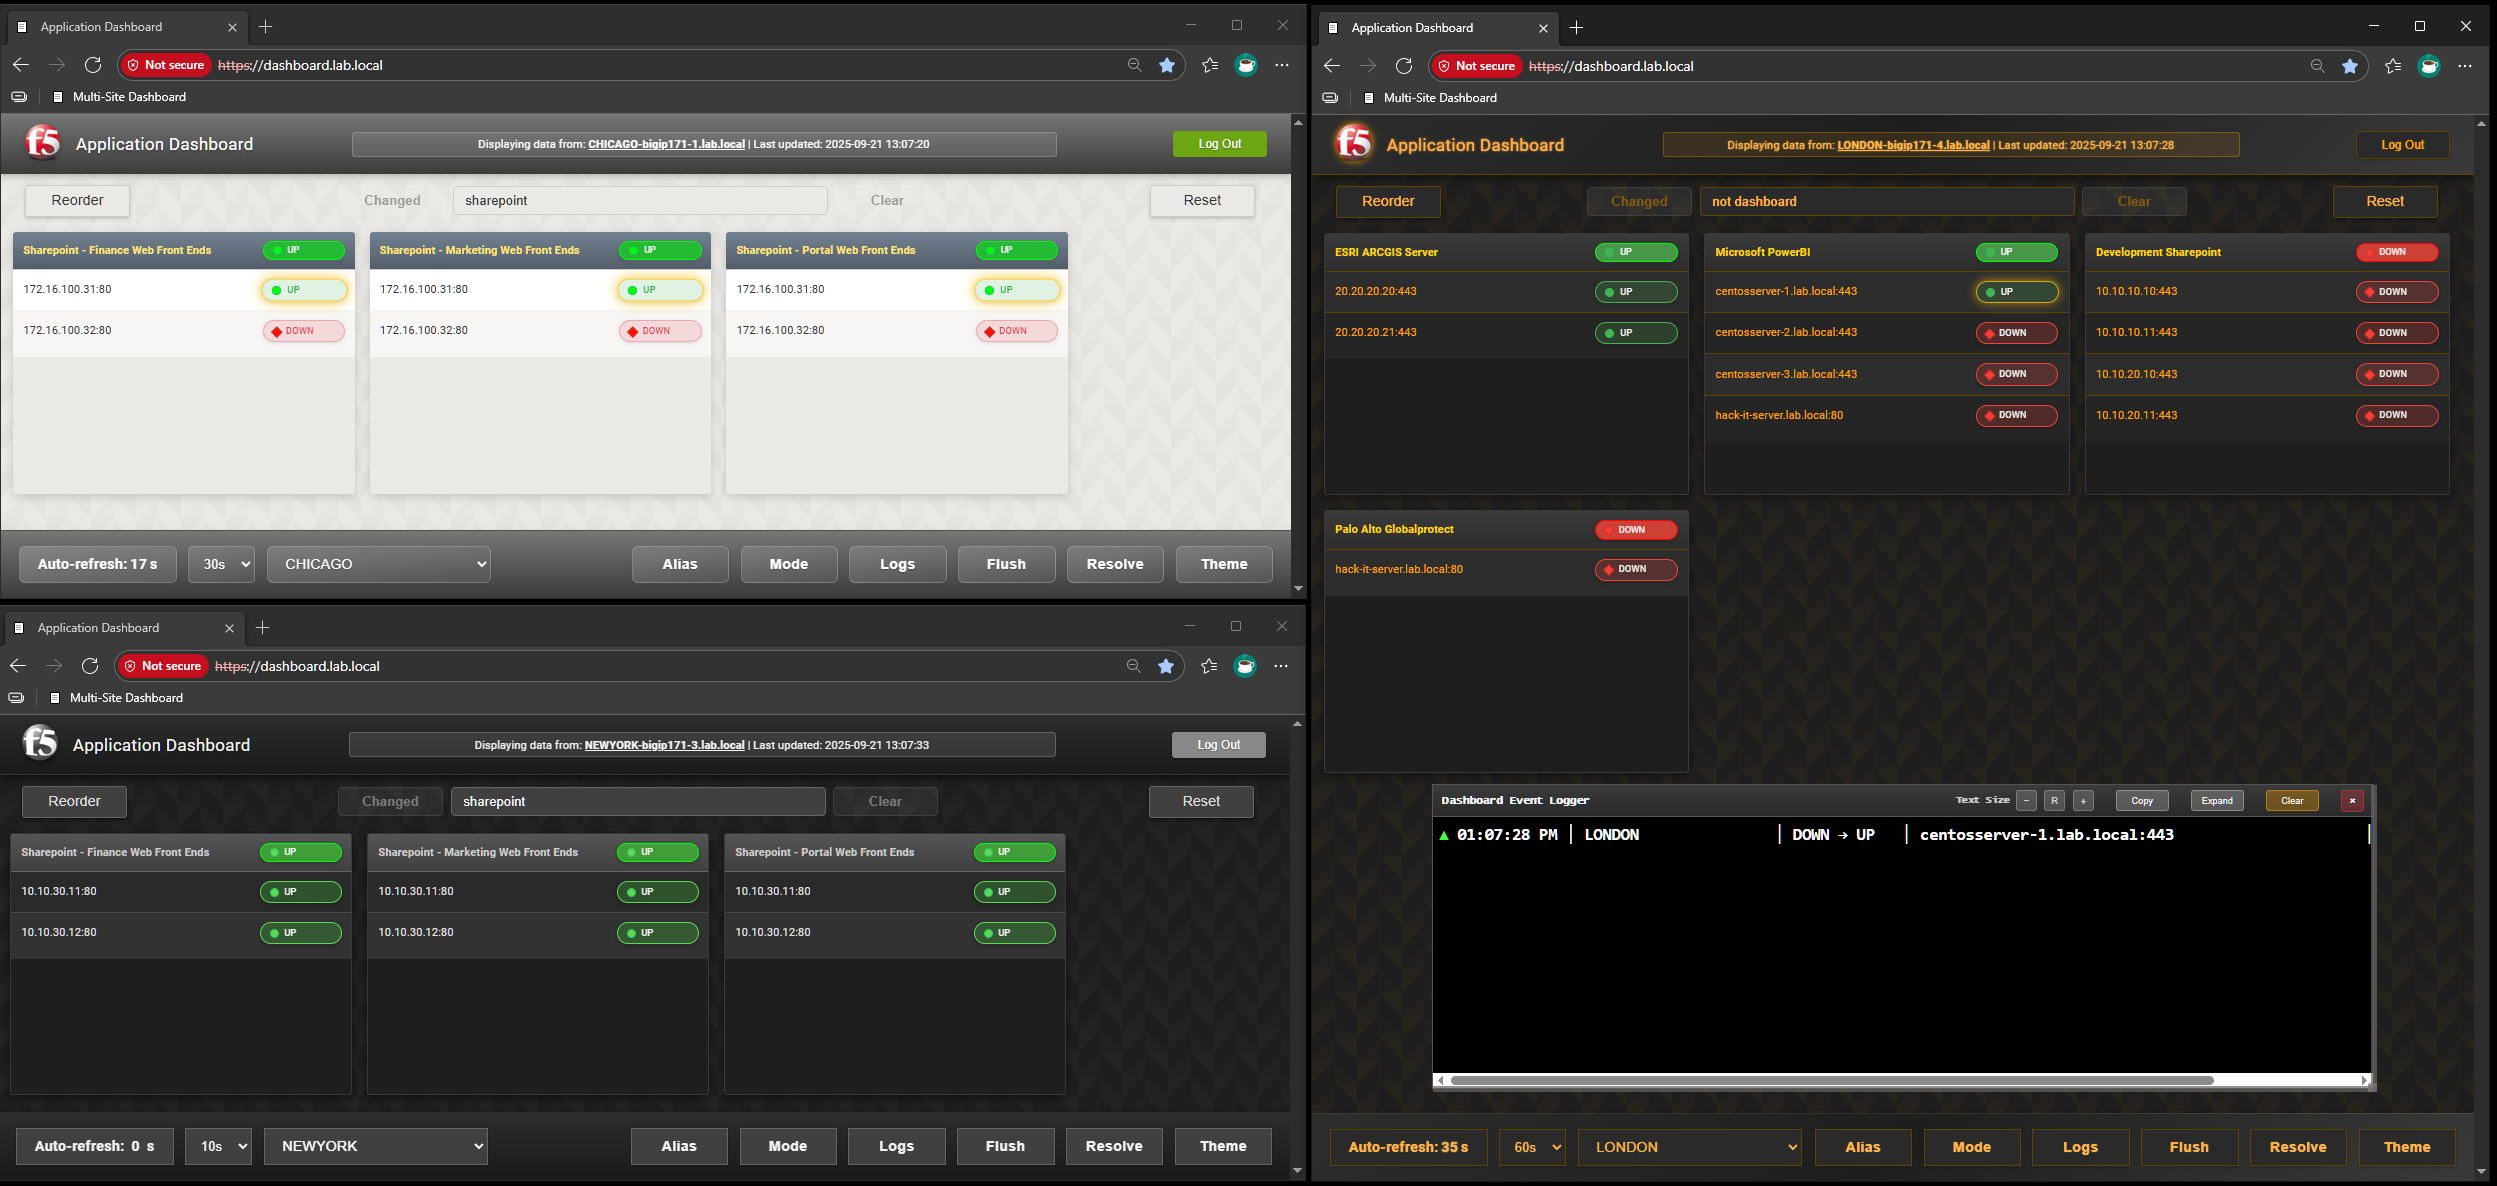Viewport: 2497px width, 1186px height.
Task: Click the F5 logo in London dashboard
Action: coord(1354,144)
